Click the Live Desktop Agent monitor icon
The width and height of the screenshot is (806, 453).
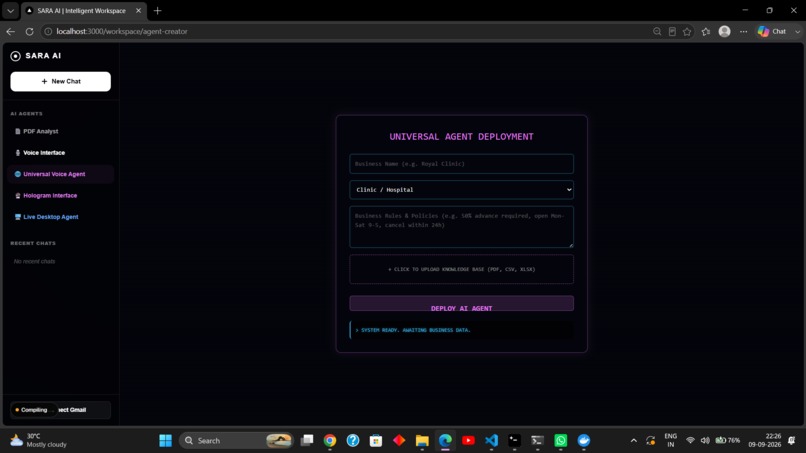(x=17, y=217)
